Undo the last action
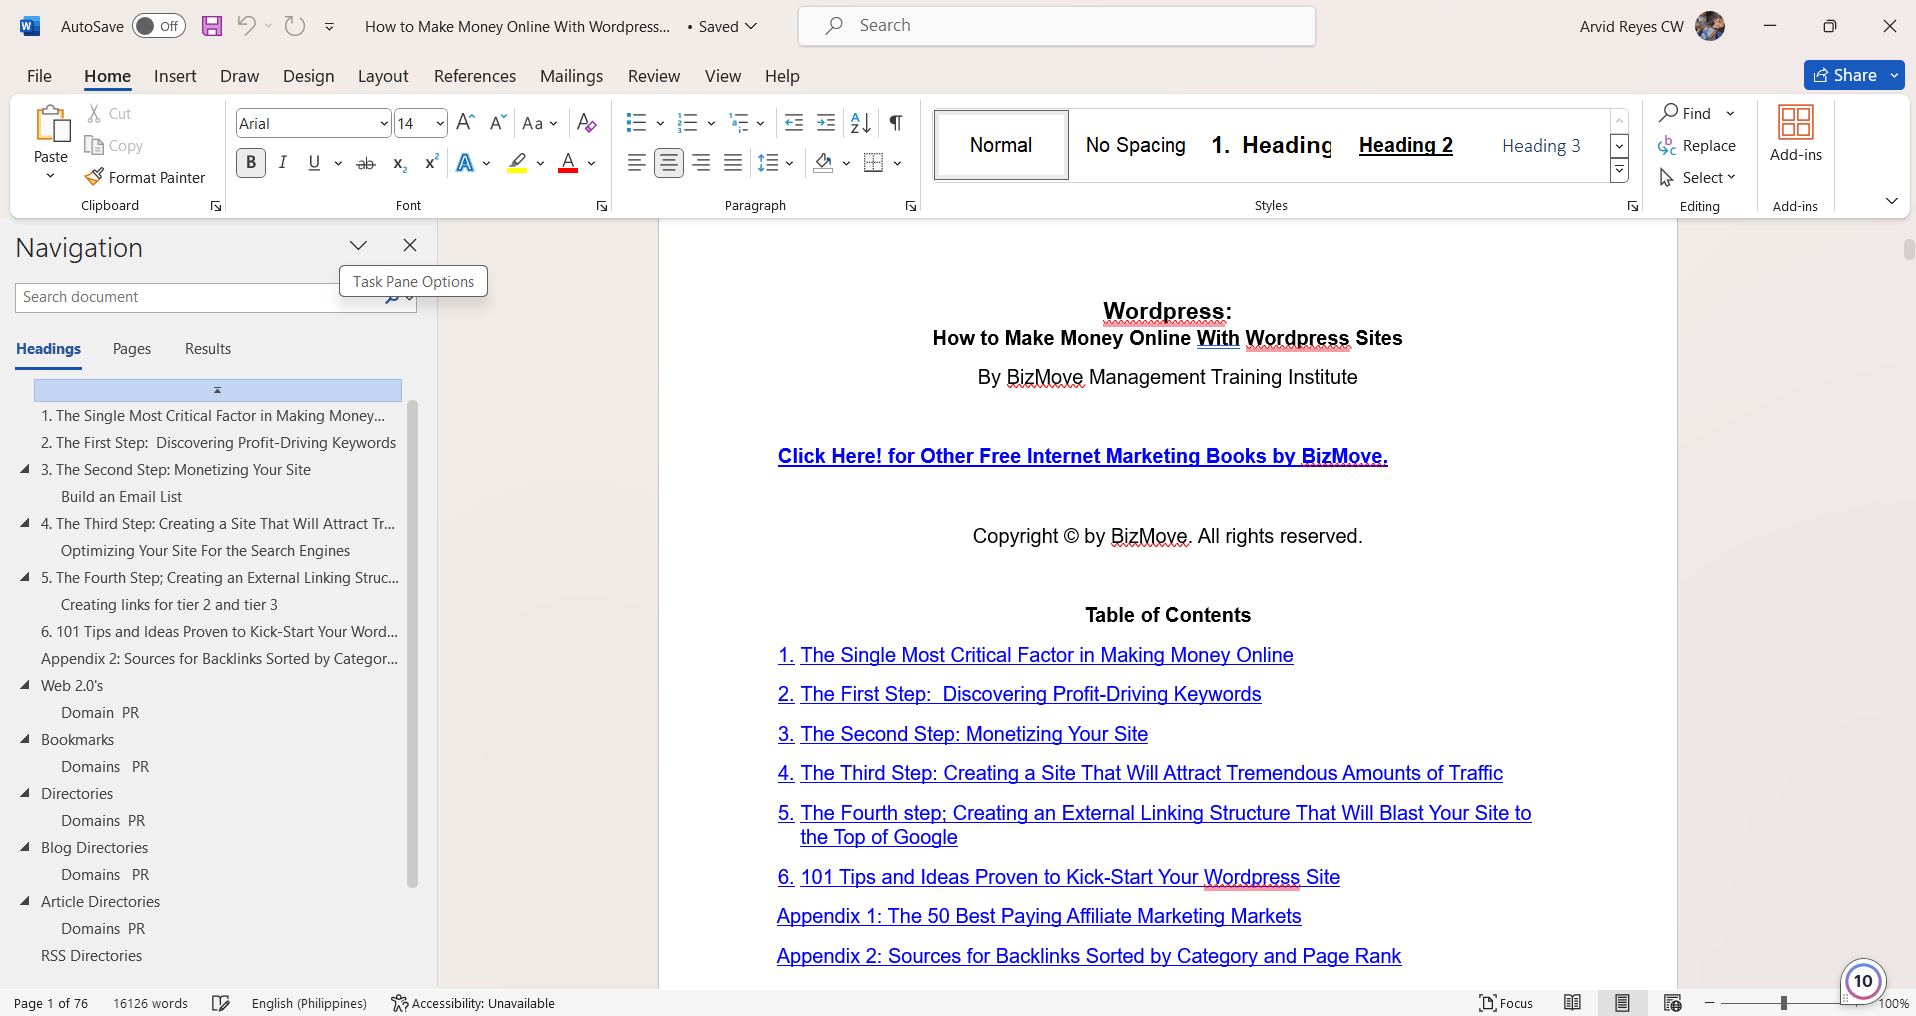The image size is (1916, 1016). point(246,26)
